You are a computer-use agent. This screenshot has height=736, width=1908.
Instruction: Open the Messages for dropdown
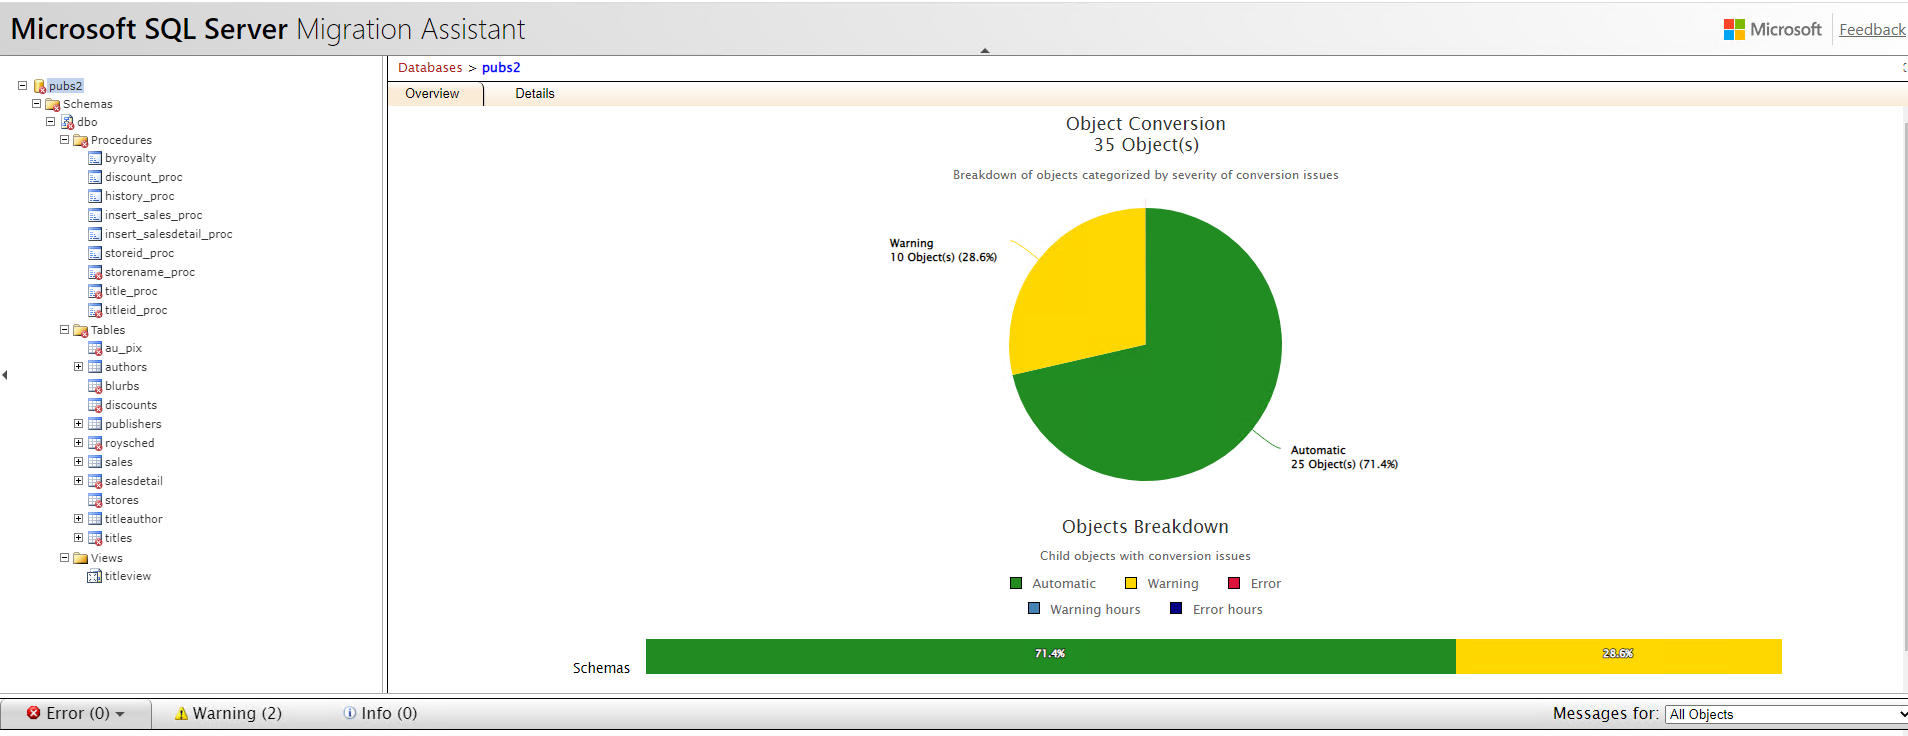tap(1786, 714)
